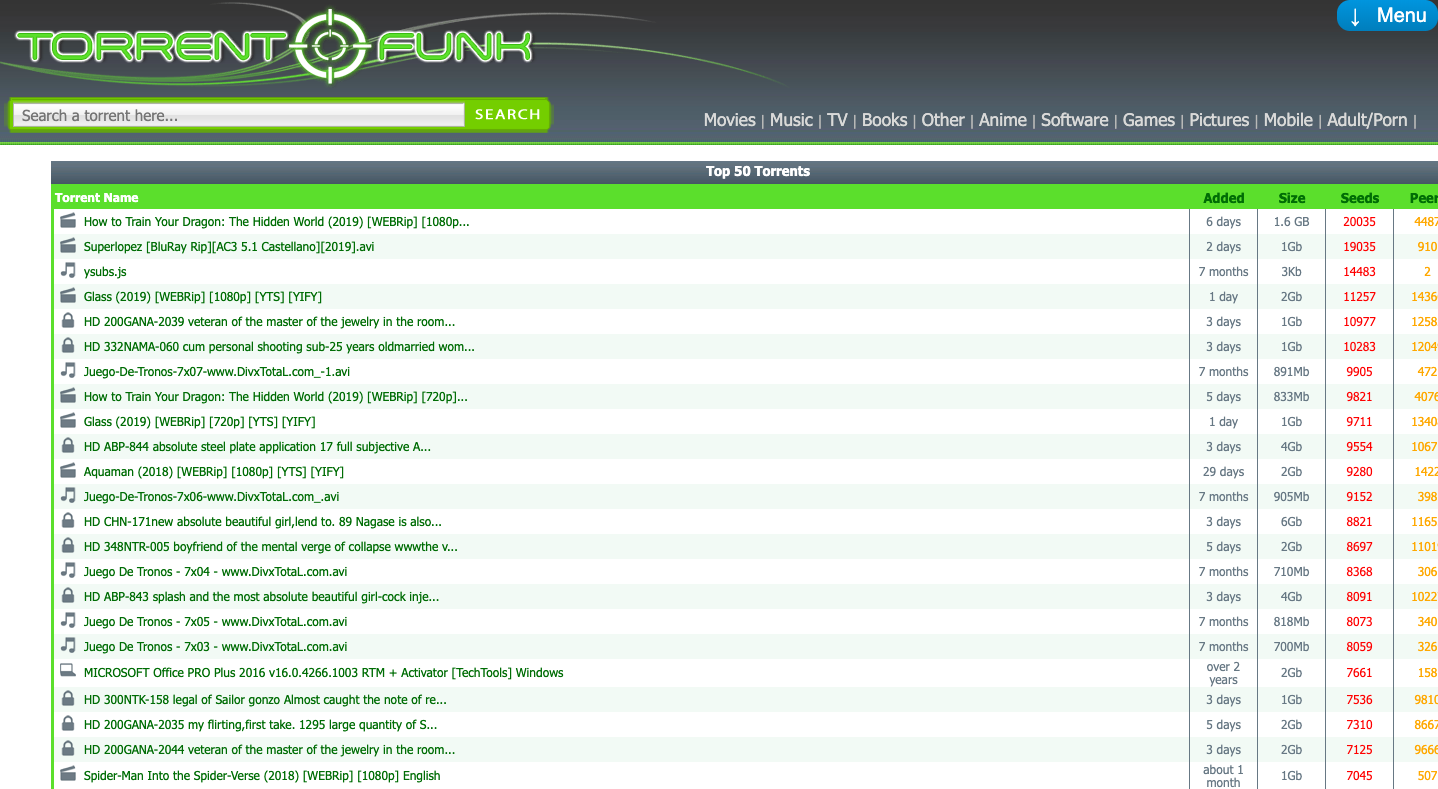
Task: Click the Seeds column header
Action: 1360,198
